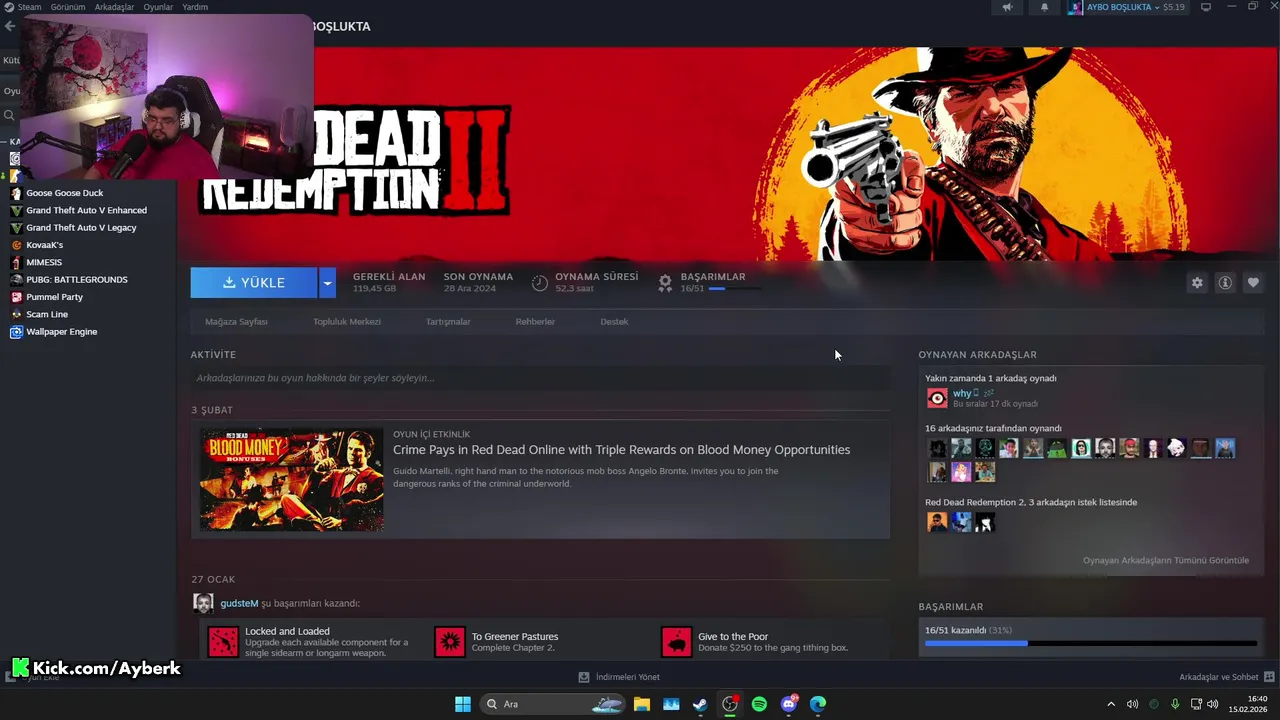
Task: Open friend why's profile name
Action: tap(962, 393)
